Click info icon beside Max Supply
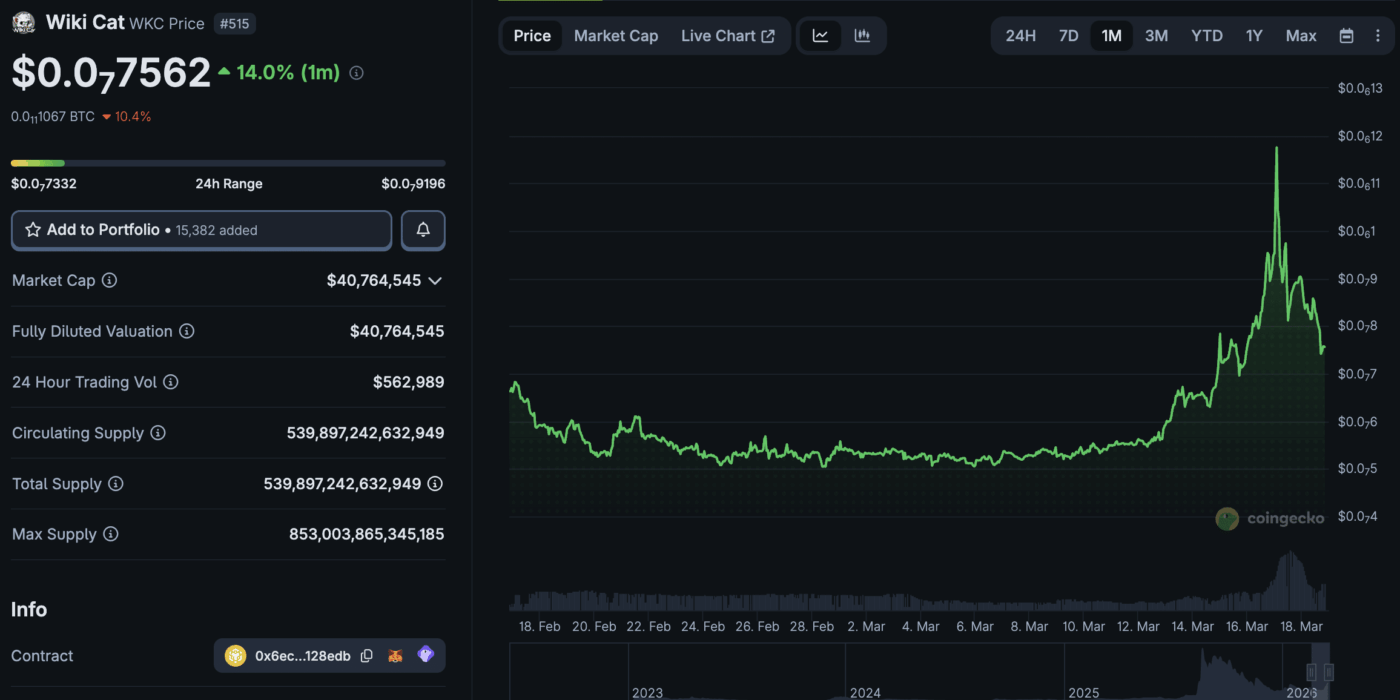This screenshot has height=700, width=1400. 111,534
